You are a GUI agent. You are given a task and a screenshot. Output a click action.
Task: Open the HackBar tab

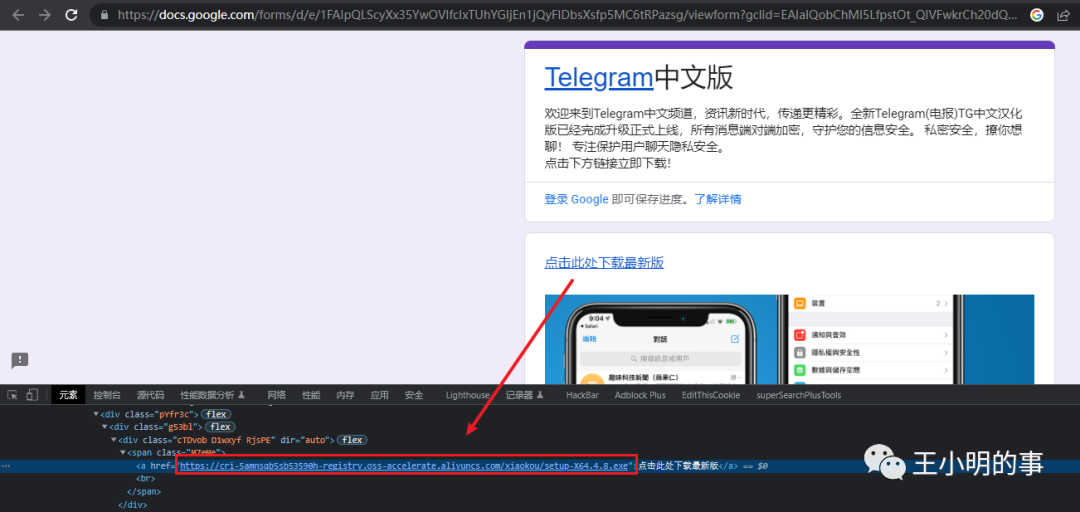(582, 395)
